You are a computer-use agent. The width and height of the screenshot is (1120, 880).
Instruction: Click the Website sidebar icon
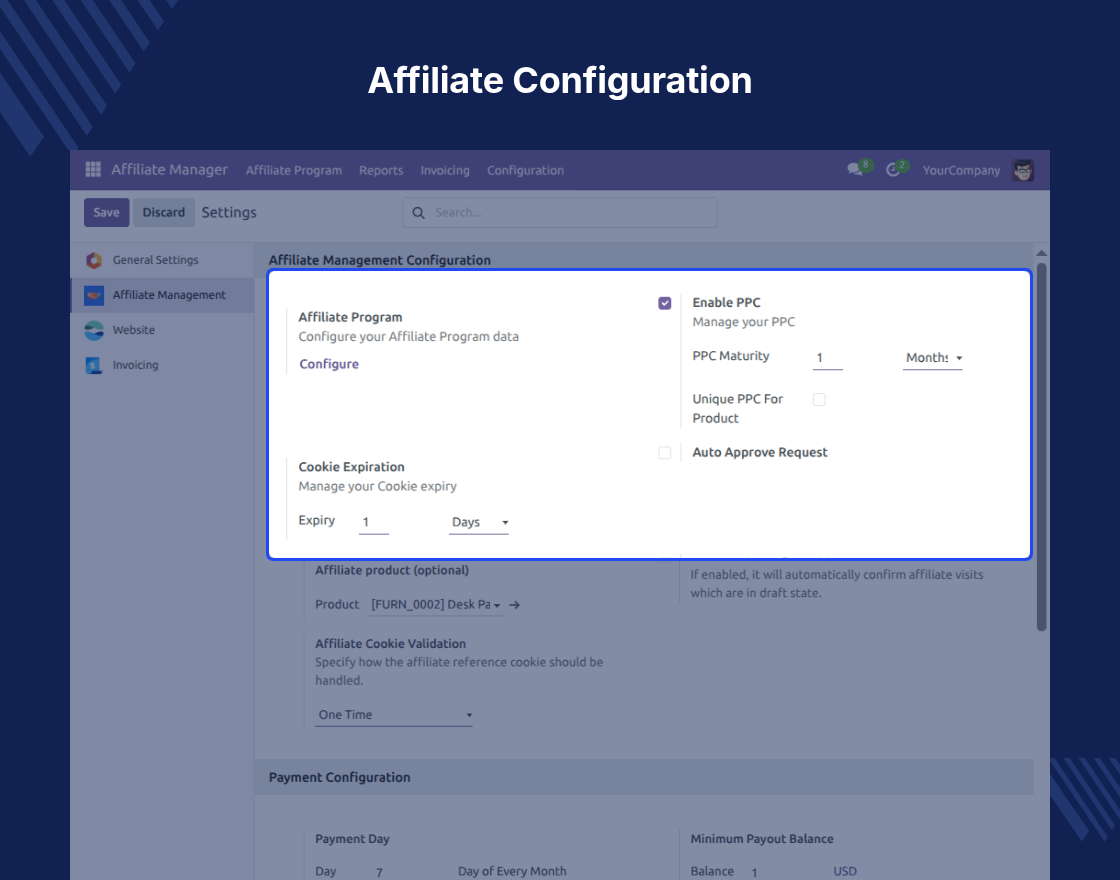pyautogui.click(x=94, y=330)
